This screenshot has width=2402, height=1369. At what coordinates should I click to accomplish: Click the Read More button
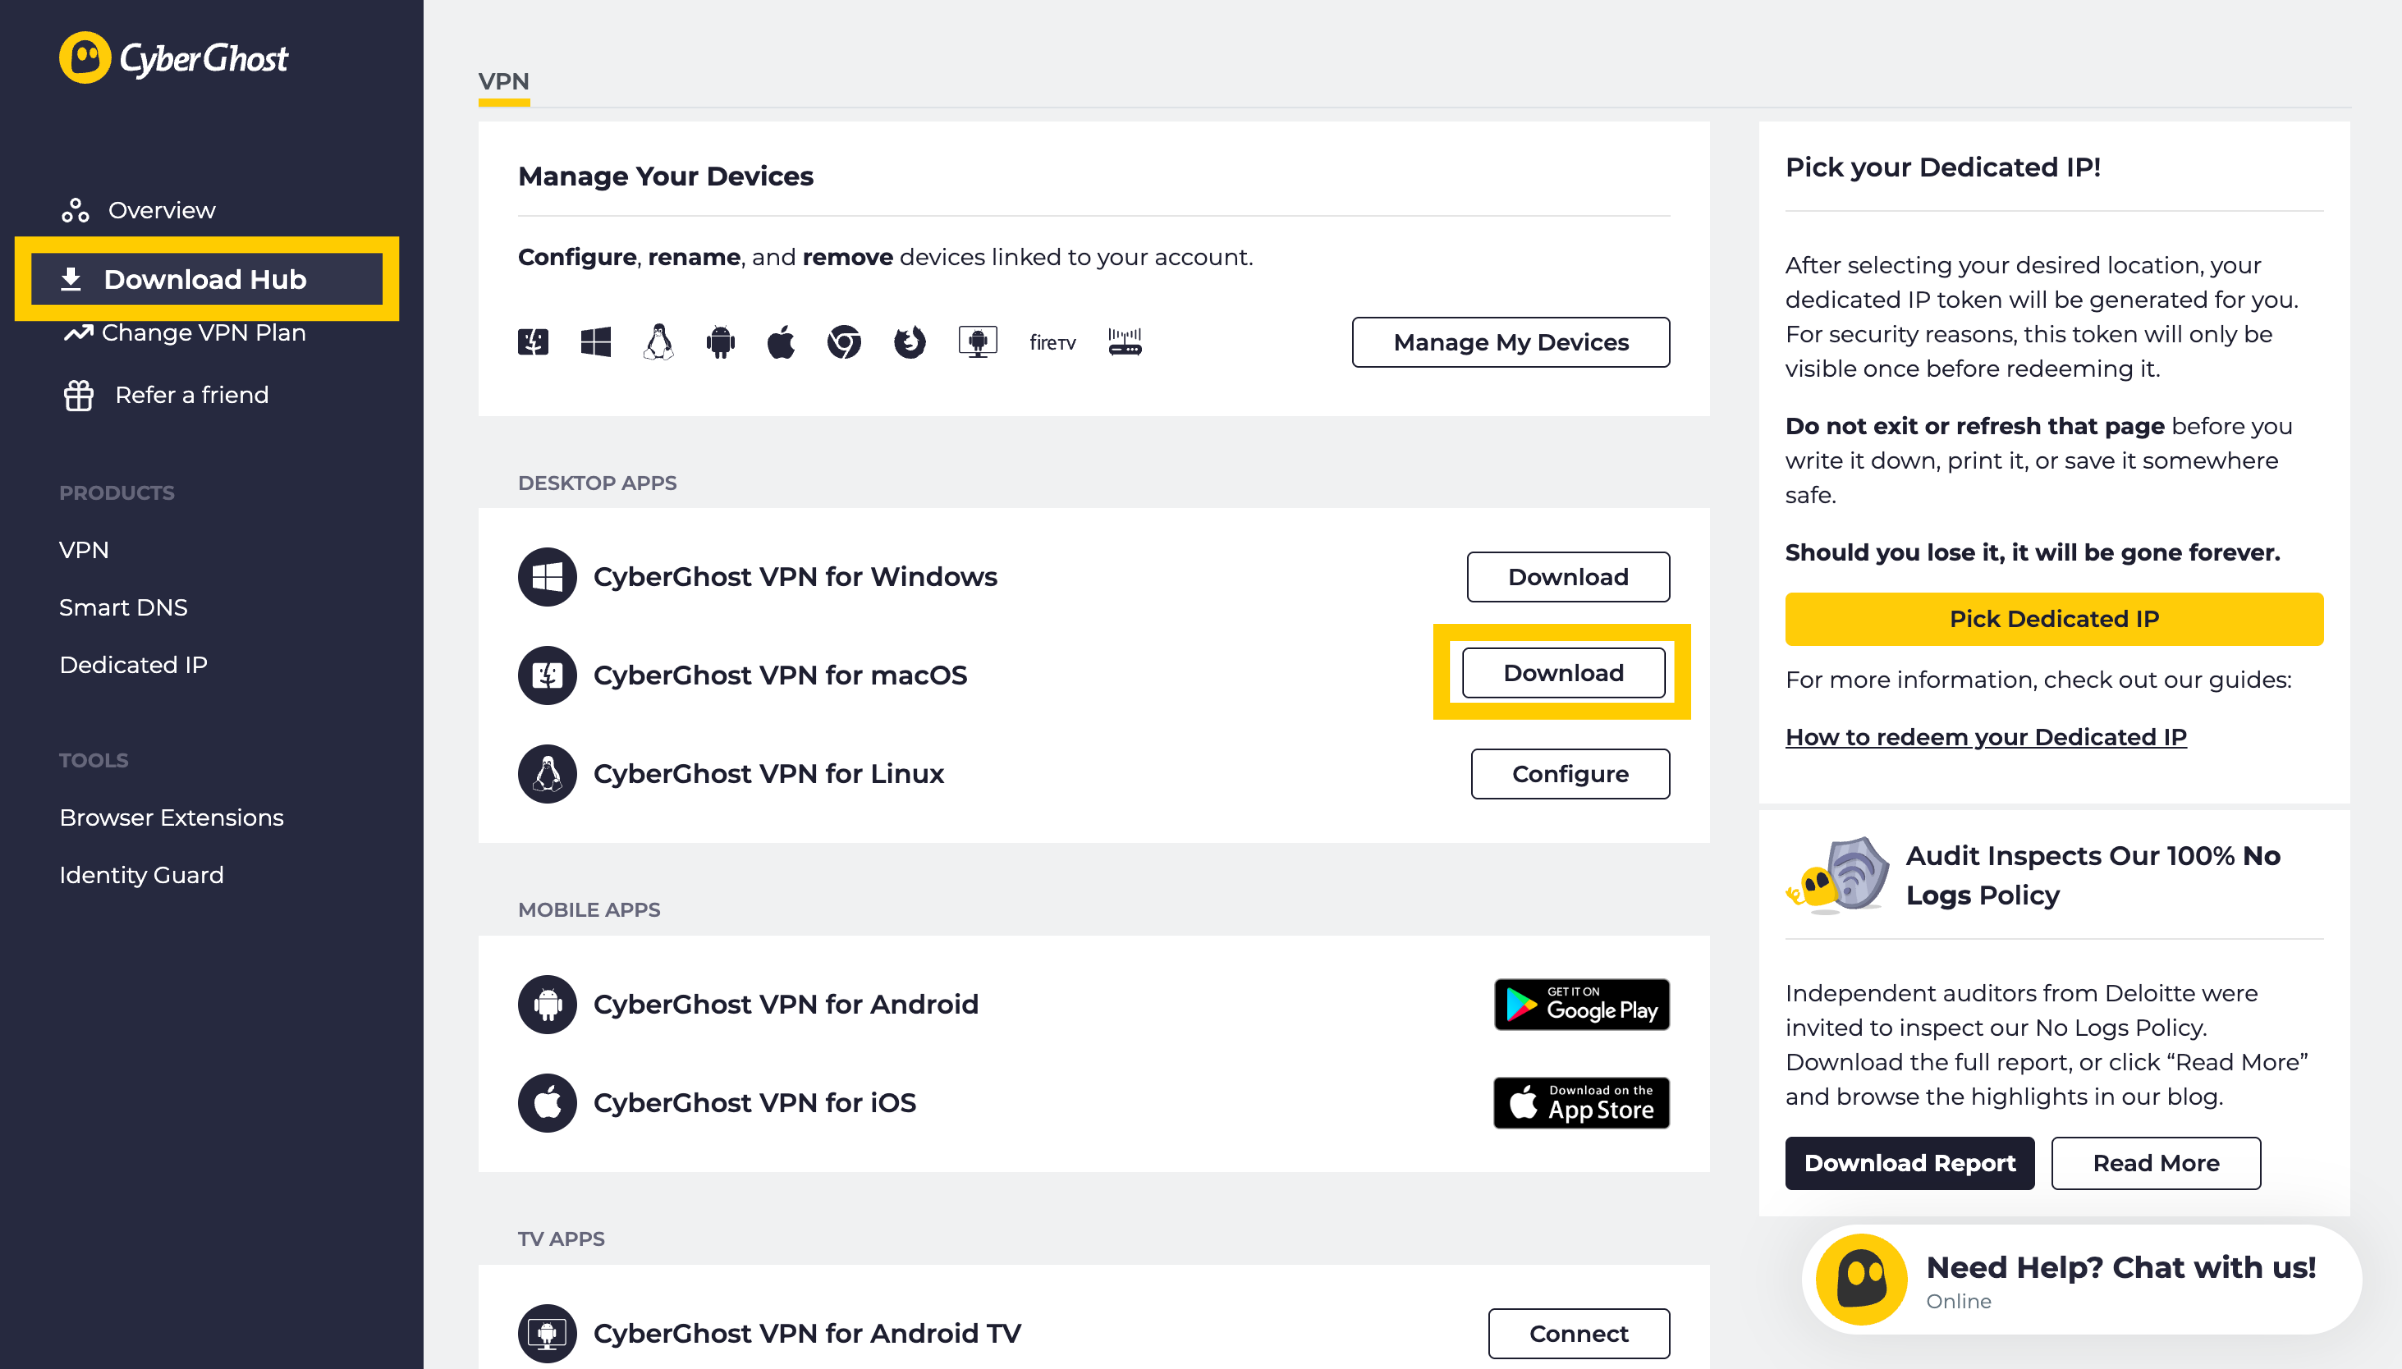2156,1163
